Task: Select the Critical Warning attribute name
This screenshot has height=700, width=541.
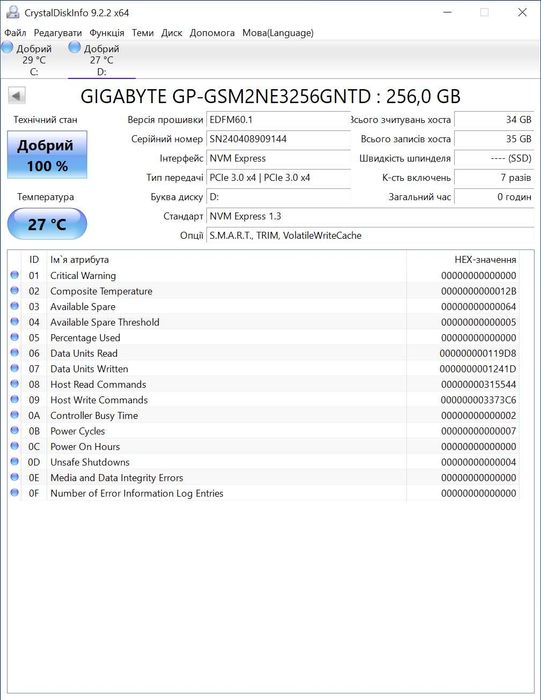Action: 83,275
